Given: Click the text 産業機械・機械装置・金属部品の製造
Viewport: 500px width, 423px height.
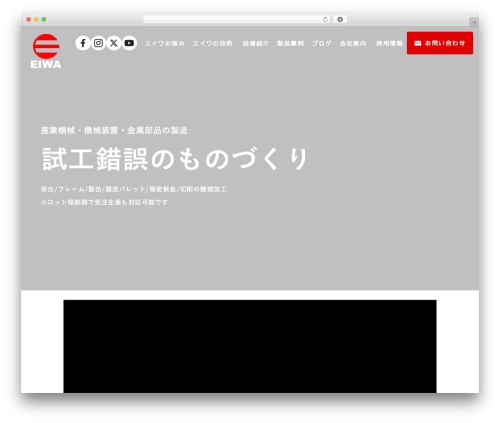Looking at the screenshot, I should click(x=114, y=130).
